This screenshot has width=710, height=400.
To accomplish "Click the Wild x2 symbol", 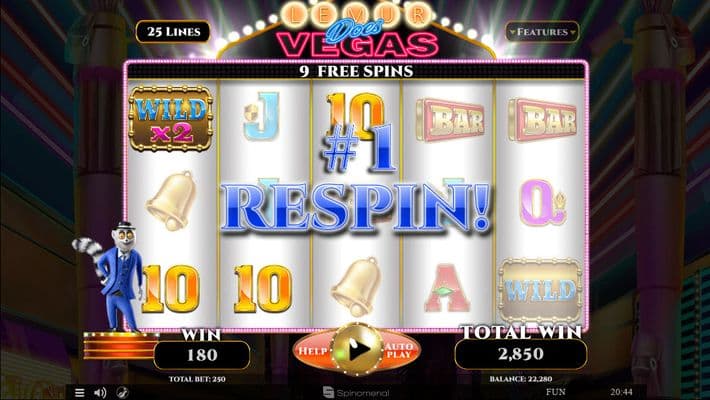I will click(x=171, y=119).
